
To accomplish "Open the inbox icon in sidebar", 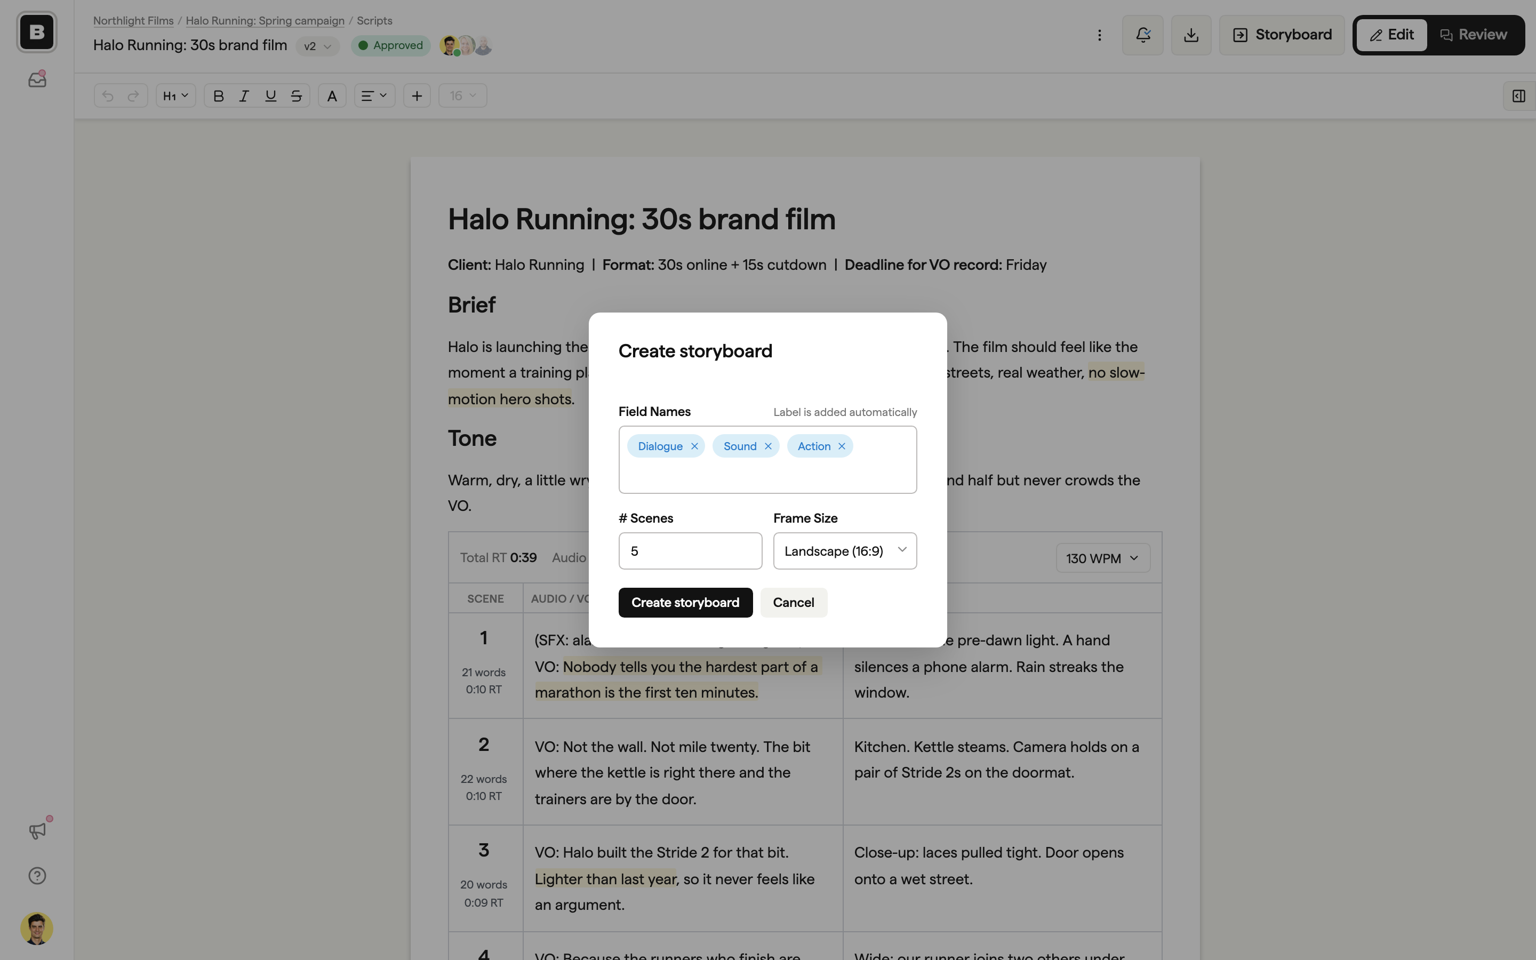I will tap(37, 79).
